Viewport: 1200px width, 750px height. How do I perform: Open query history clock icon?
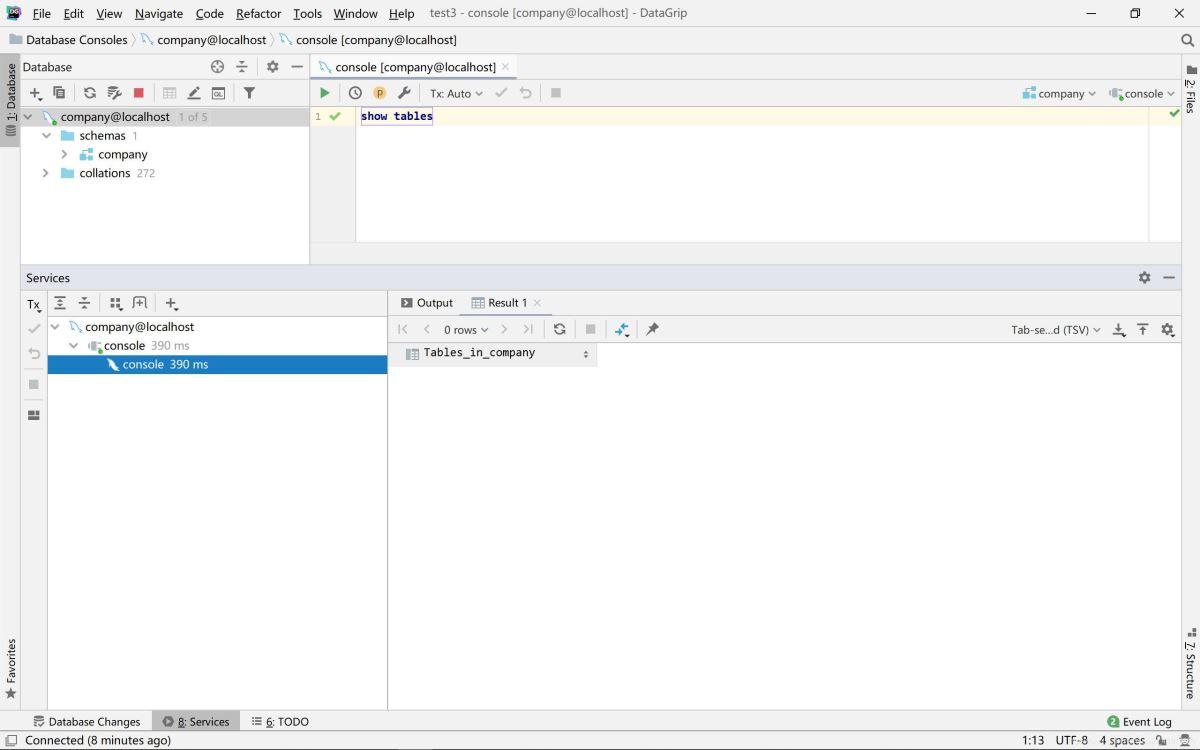pyautogui.click(x=355, y=93)
